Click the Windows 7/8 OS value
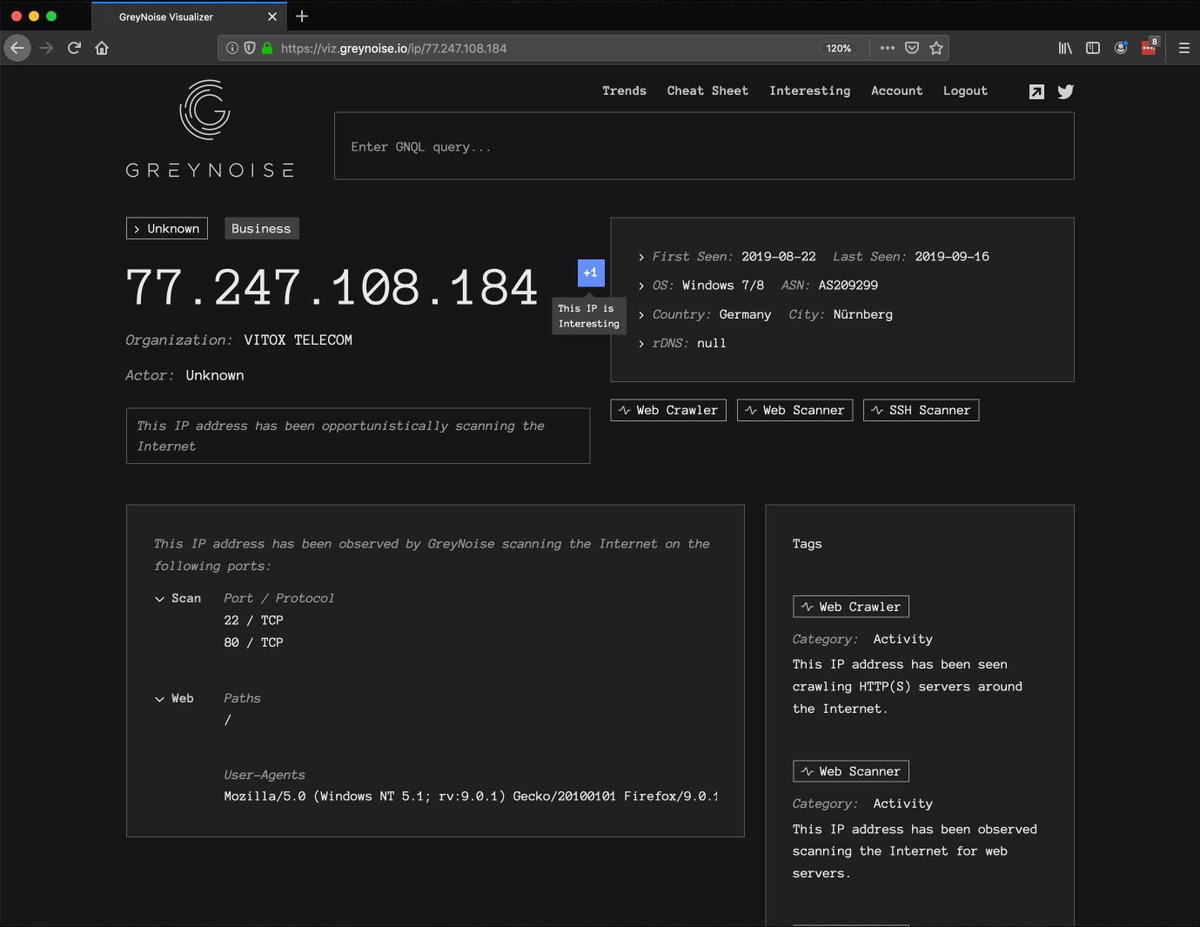The width and height of the screenshot is (1200, 927). coord(723,285)
